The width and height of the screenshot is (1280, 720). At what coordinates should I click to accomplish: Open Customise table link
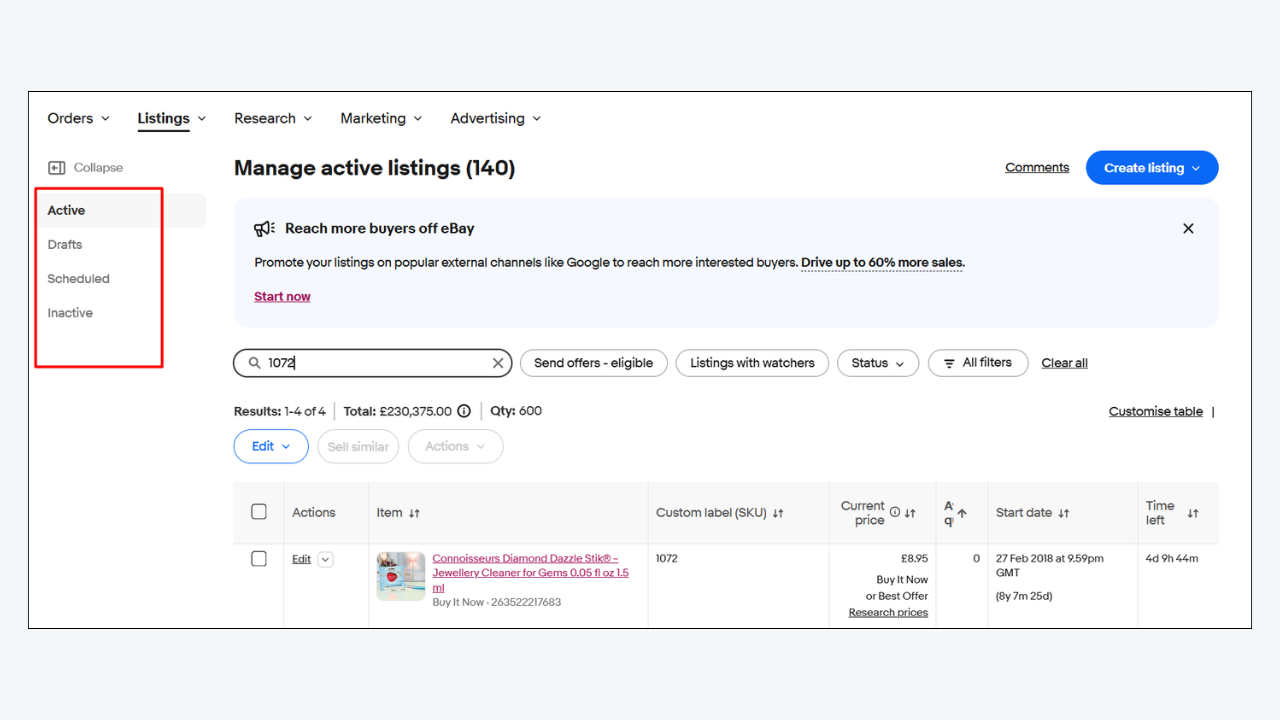(1156, 412)
